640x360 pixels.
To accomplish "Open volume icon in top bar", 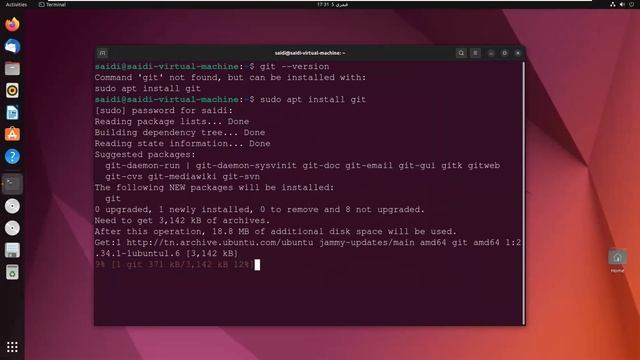I will pyautogui.click(x=622, y=4).
